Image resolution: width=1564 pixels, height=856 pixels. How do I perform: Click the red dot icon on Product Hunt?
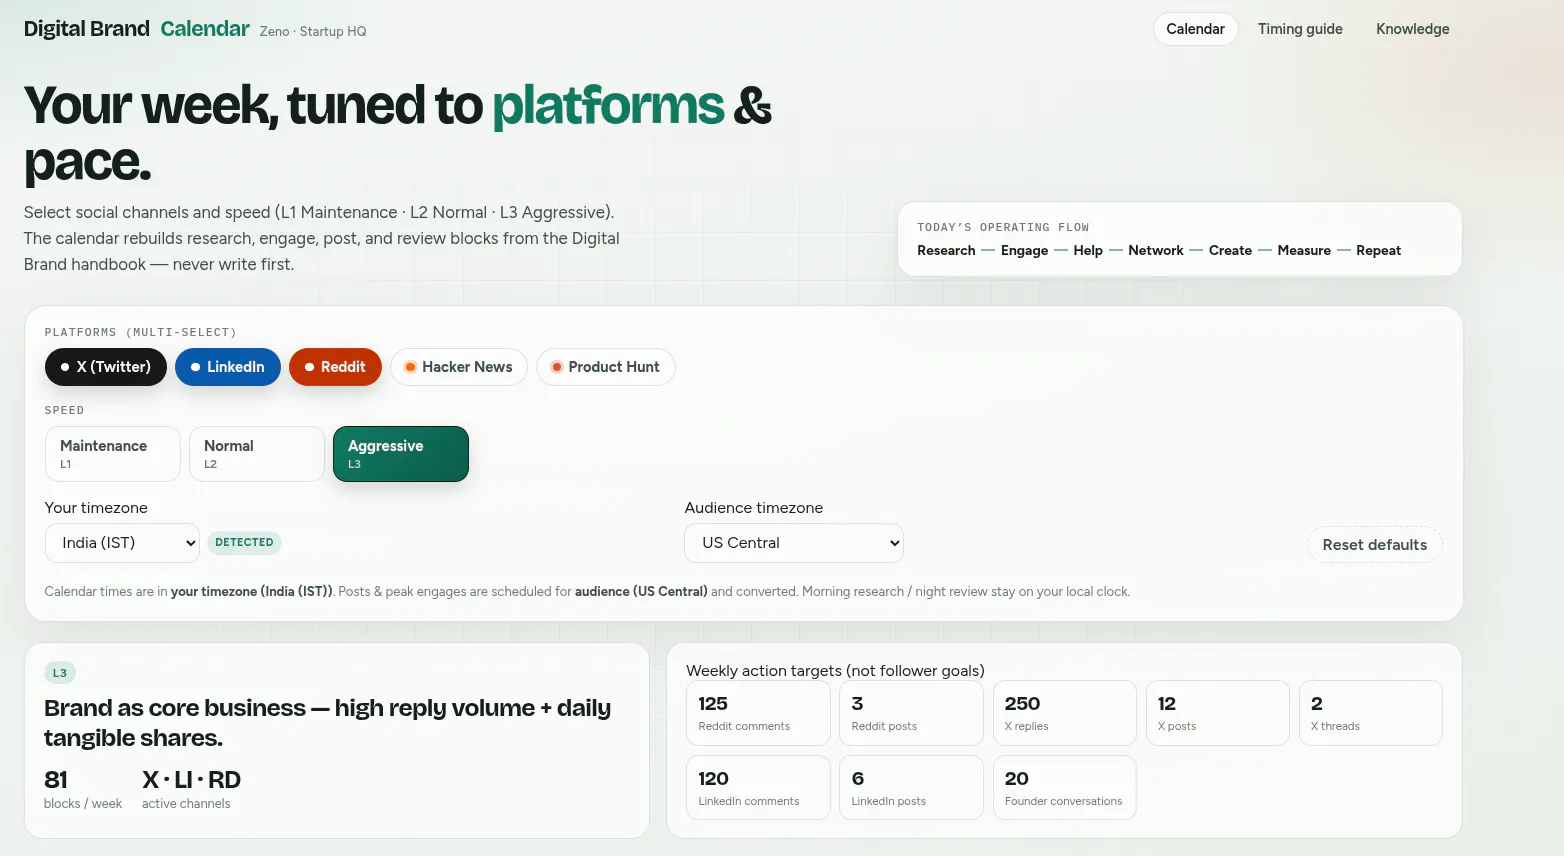pyautogui.click(x=557, y=367)
